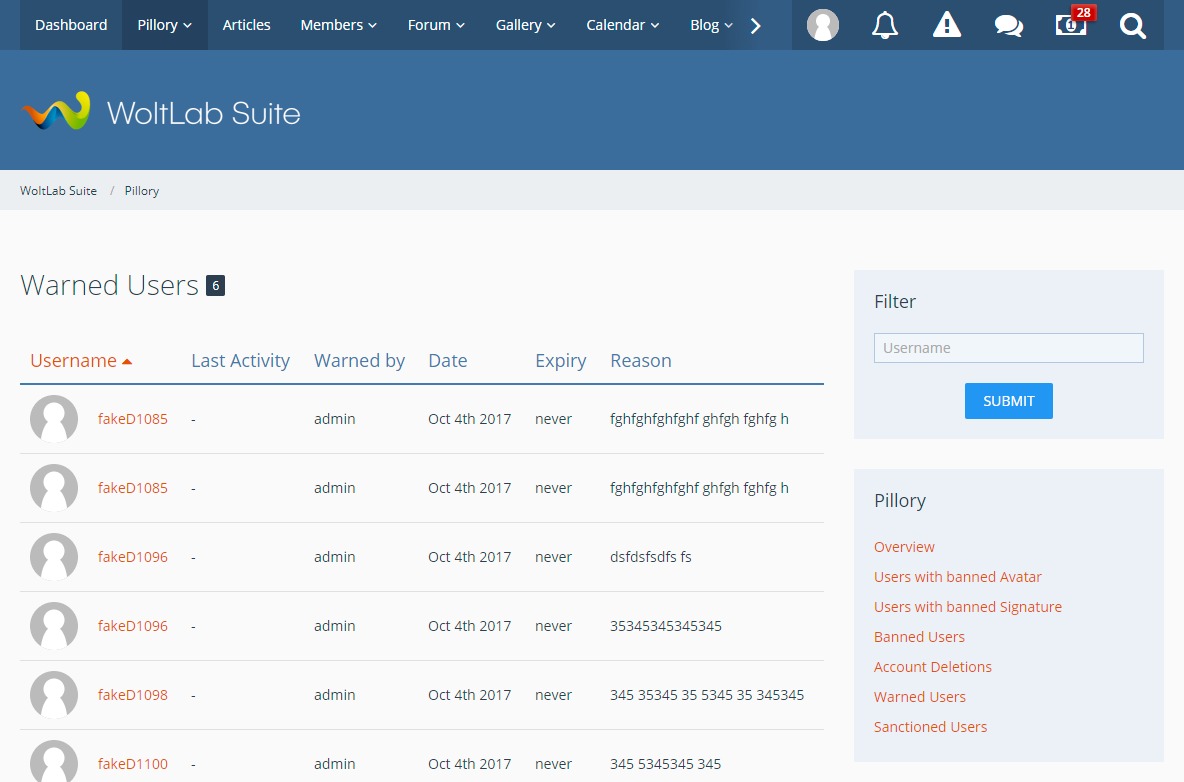Image resolution: width=1184 pixels, height=782 pixels.
Task: Sort the table by Username column
Action: (74, 361)
